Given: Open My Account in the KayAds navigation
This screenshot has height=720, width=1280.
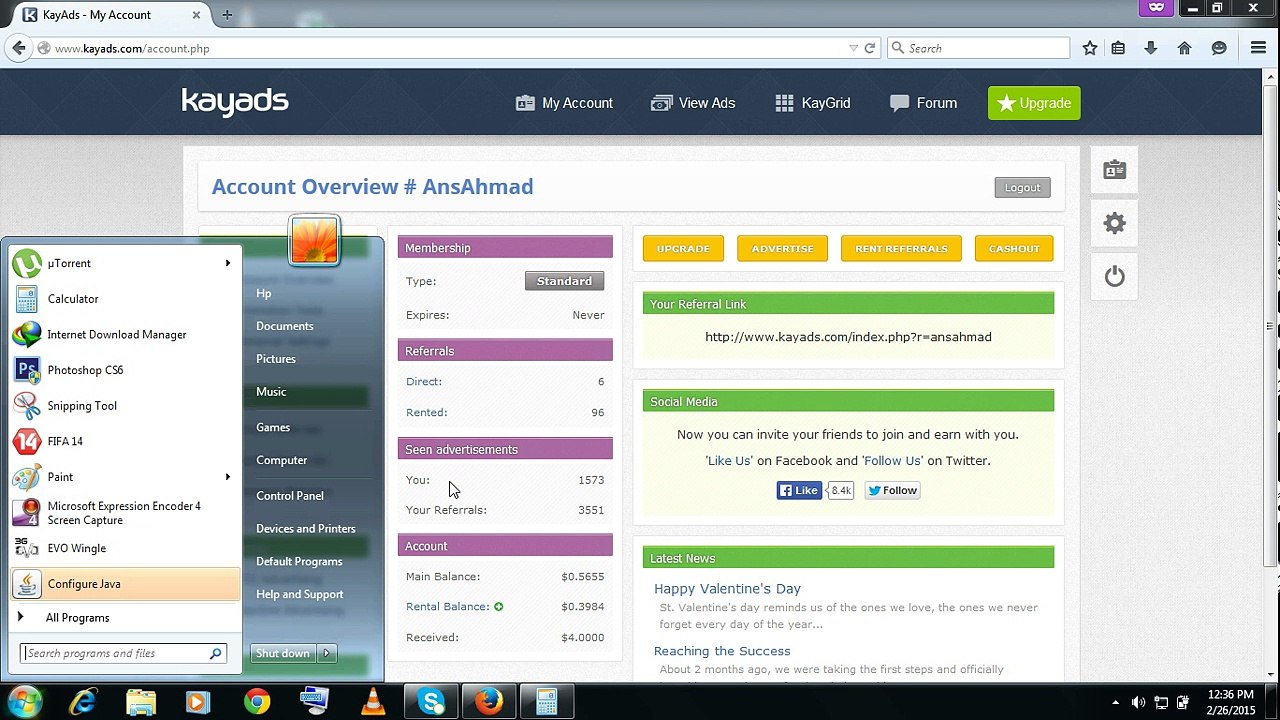Looking at the screenshot, I should tap(564, 103).
